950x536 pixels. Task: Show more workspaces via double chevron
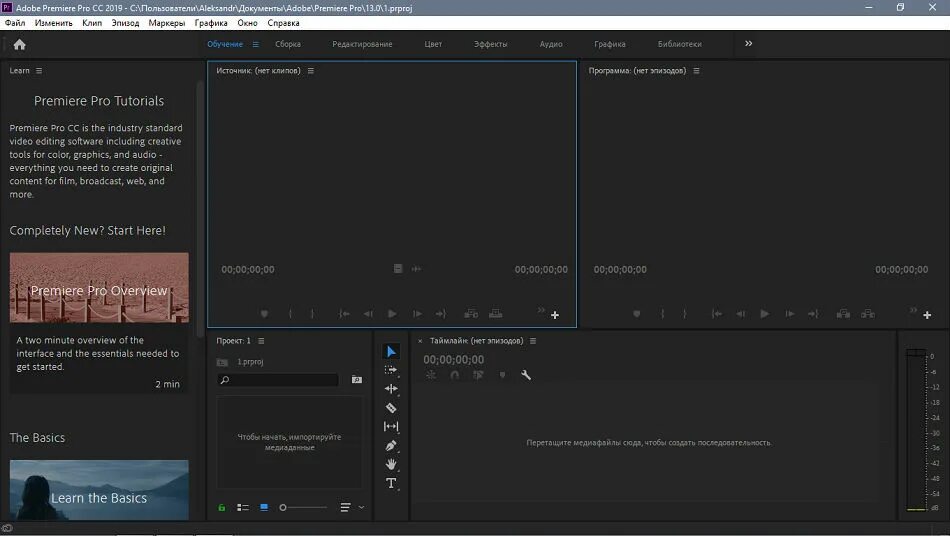click(749, 44)
